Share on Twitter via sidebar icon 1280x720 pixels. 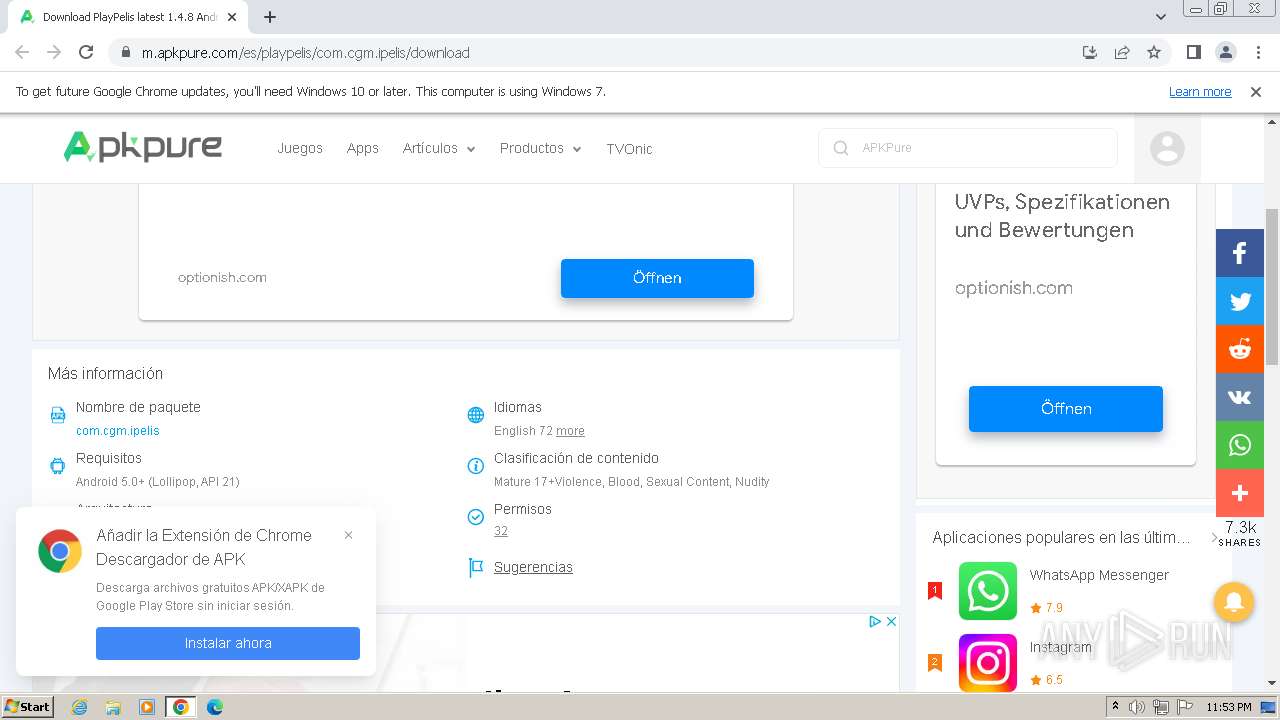[1239, 301]
